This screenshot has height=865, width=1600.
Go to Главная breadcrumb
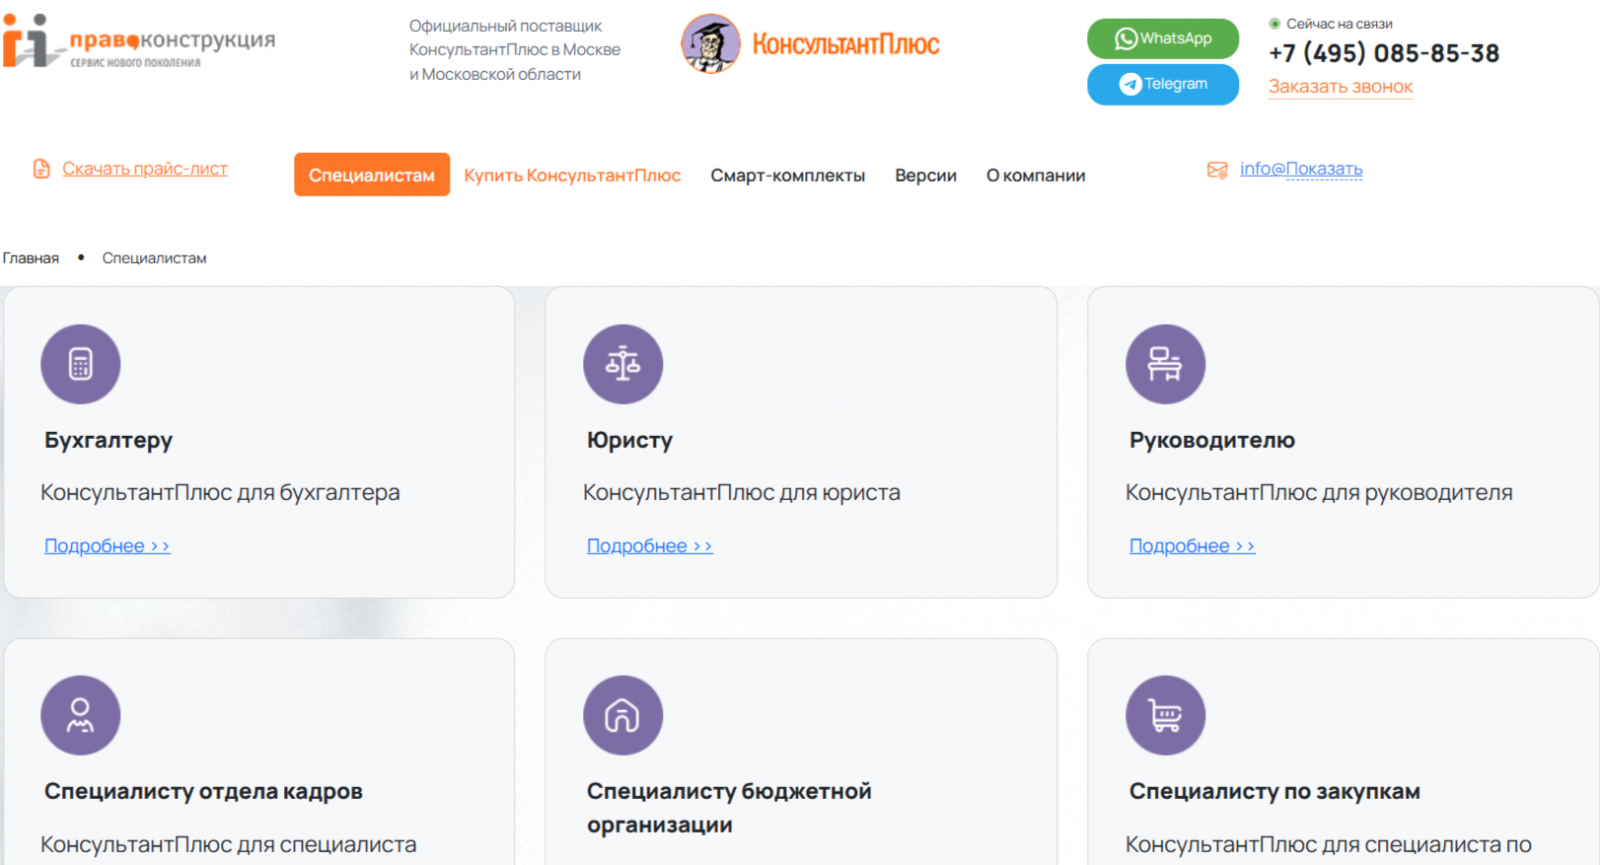coord(31,258)
